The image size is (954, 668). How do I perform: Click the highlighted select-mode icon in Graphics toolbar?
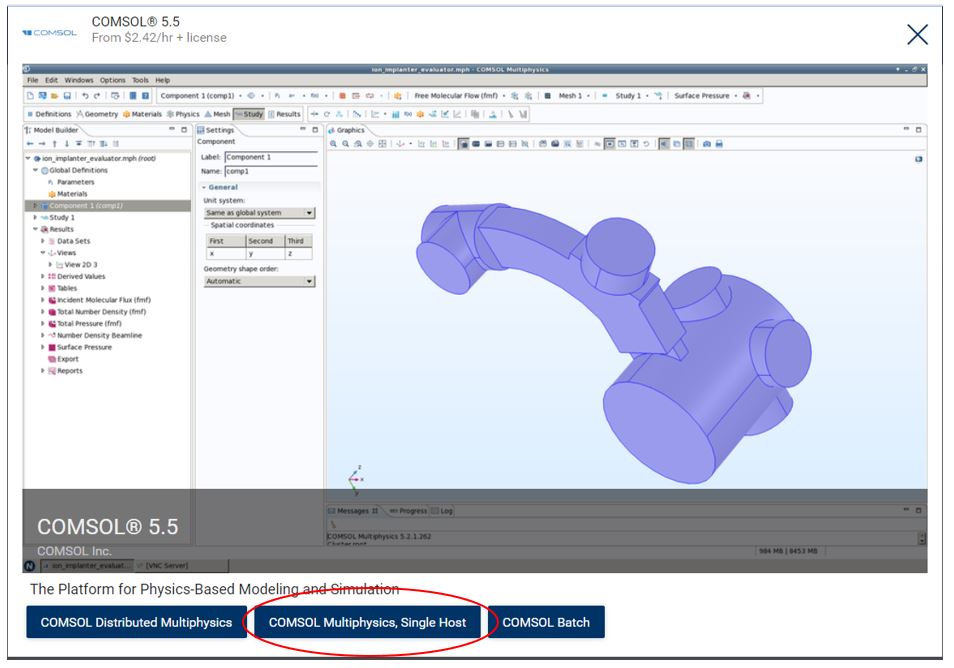(x=463, y=144)
